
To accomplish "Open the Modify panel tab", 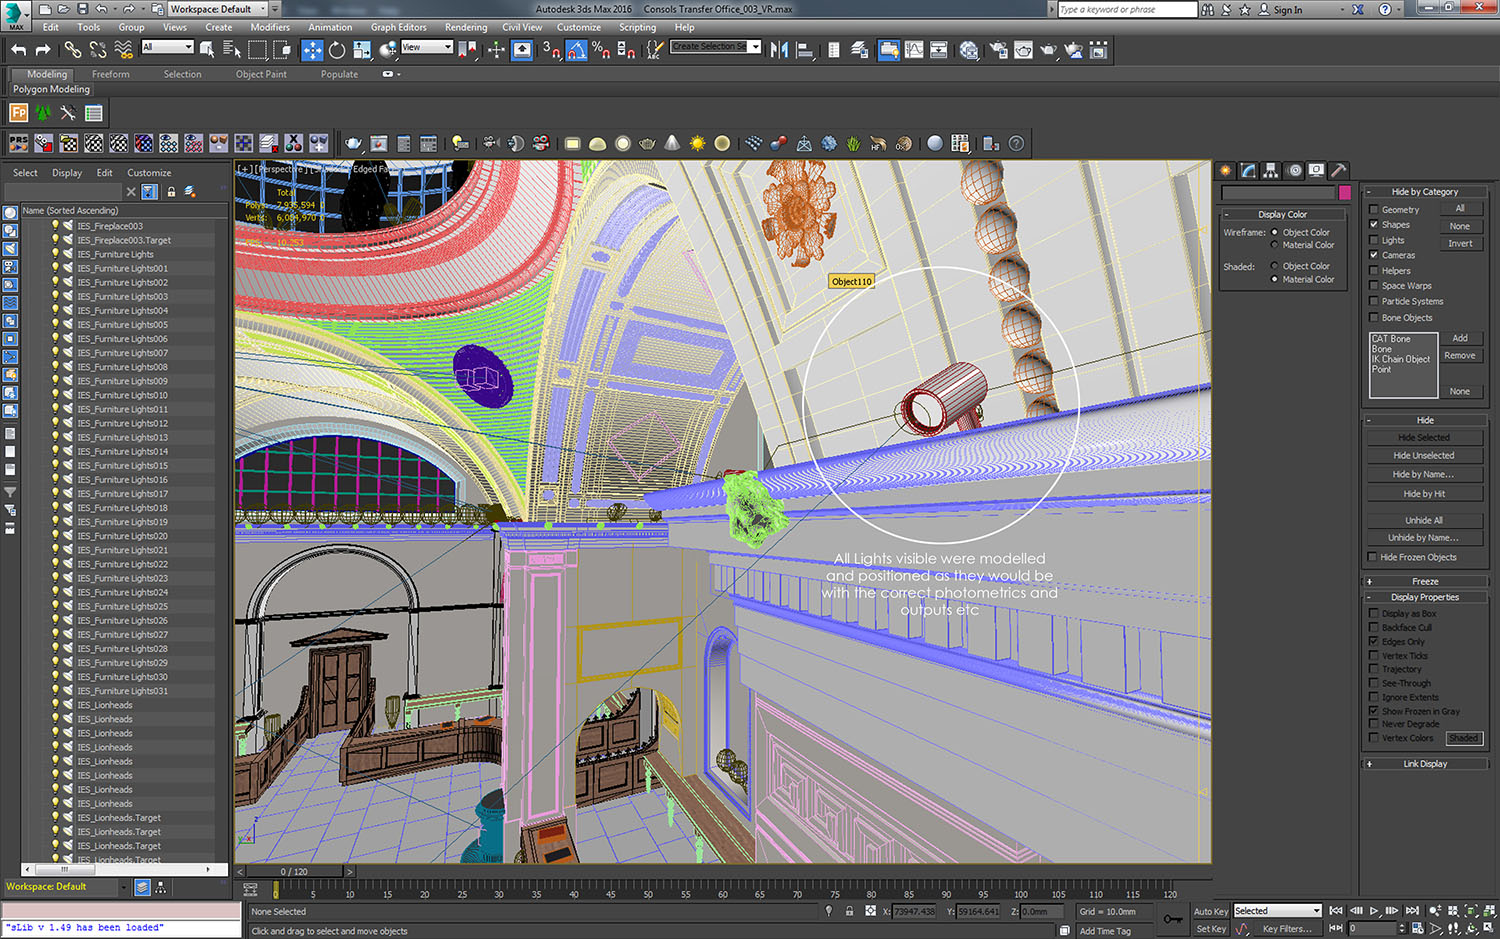I will 1248,170.
